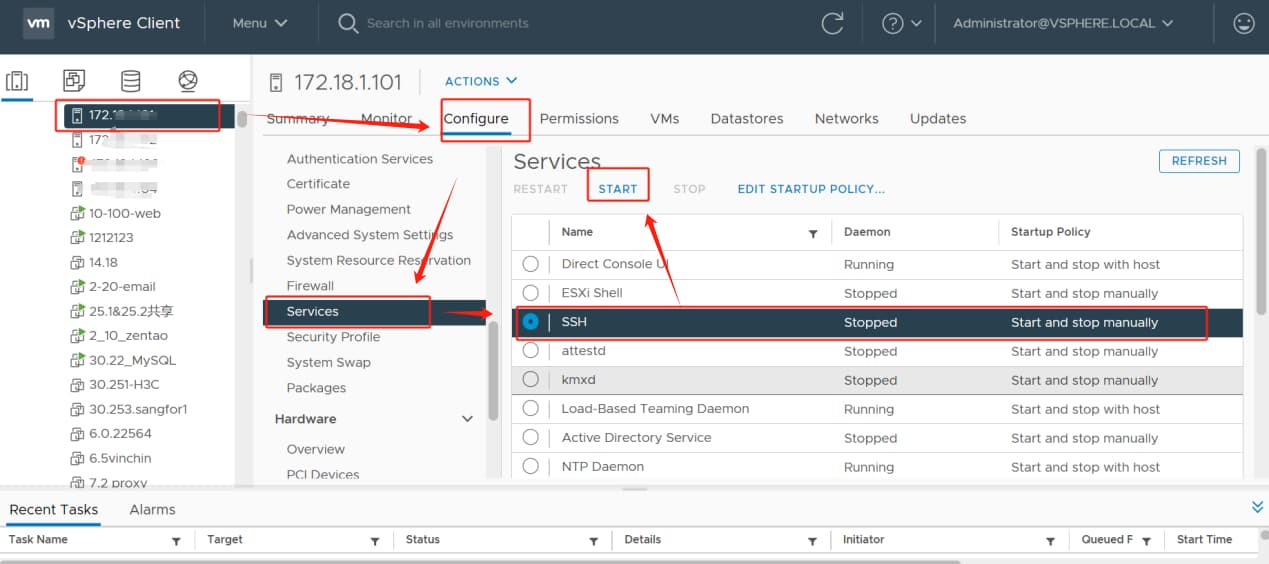Open the Permissions tab
This screenshot has height=564, width=1269.
coord(579,118)
